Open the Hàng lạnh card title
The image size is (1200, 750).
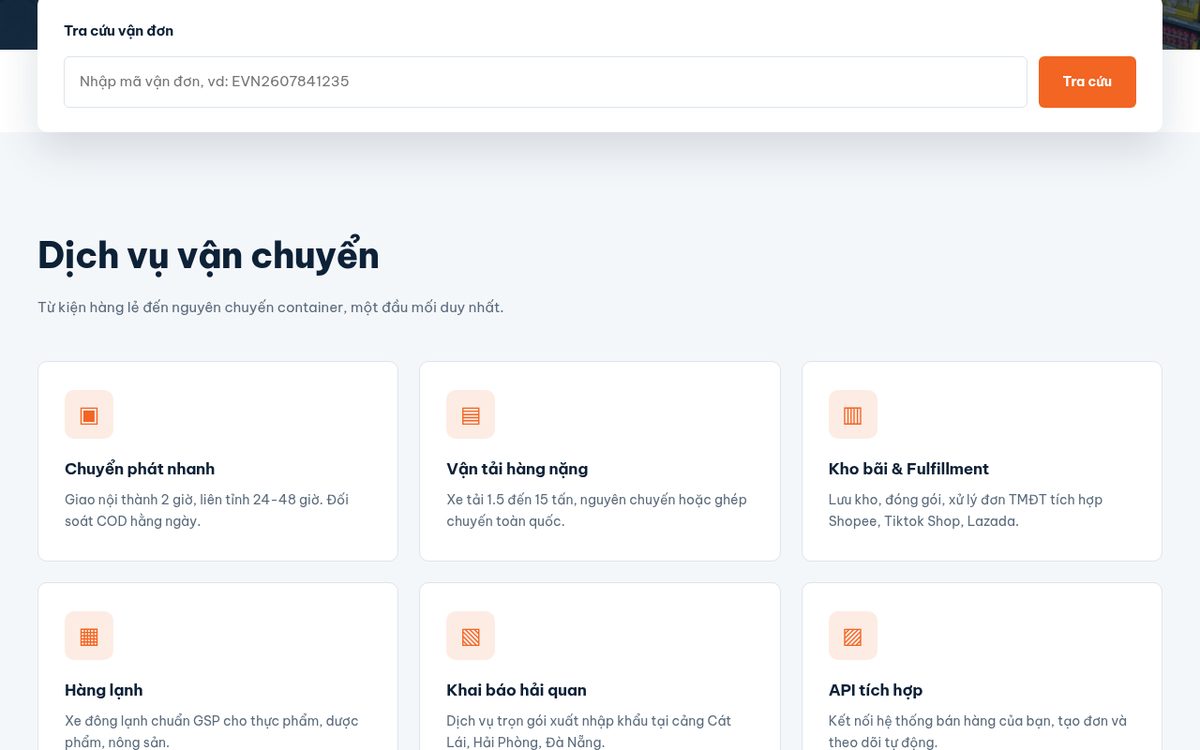point(104,690)
